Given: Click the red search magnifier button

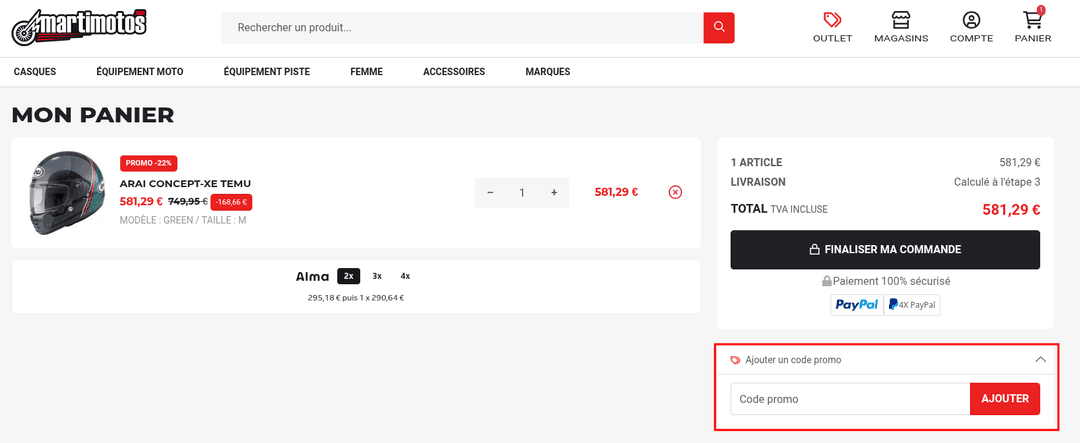Looking at the screenshot, I should point(719,28).
